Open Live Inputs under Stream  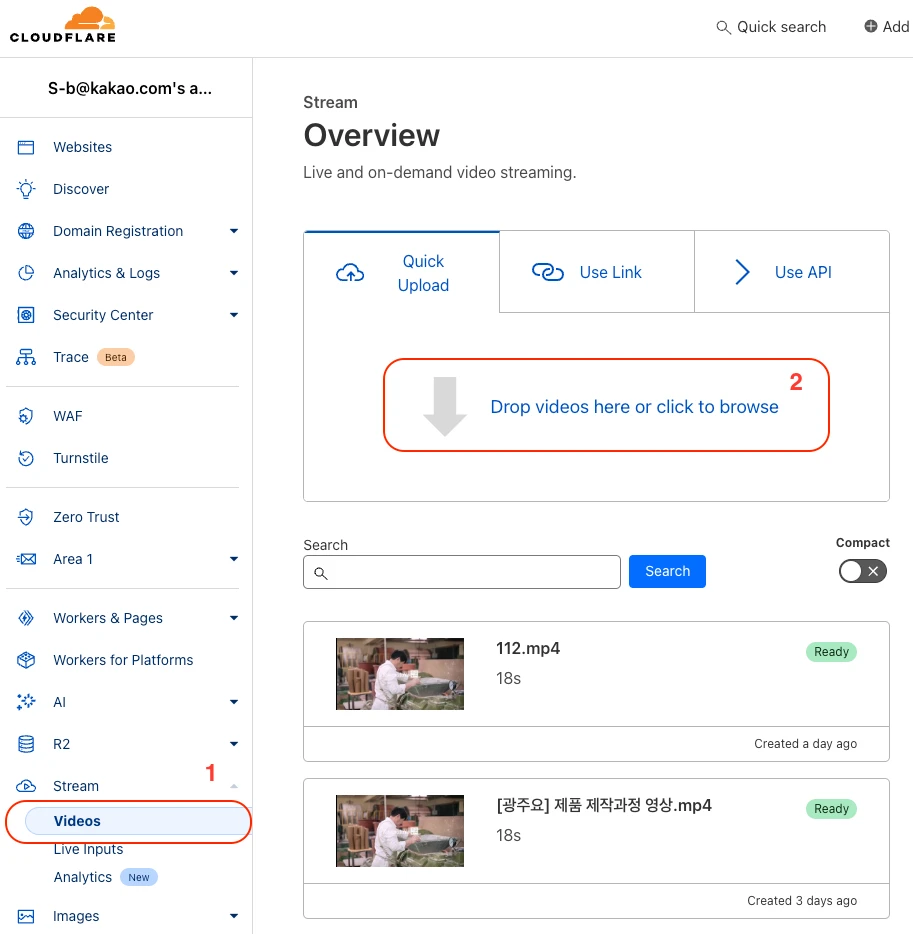coord(88,849)
